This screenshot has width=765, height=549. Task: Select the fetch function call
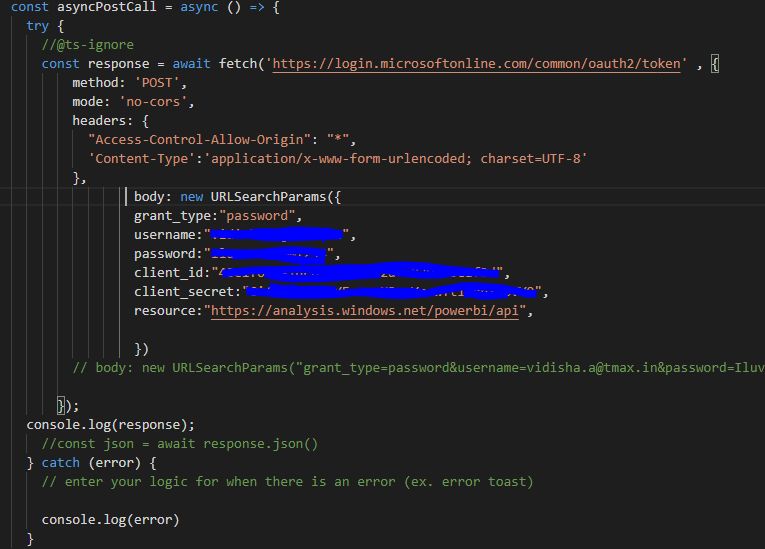238,64
